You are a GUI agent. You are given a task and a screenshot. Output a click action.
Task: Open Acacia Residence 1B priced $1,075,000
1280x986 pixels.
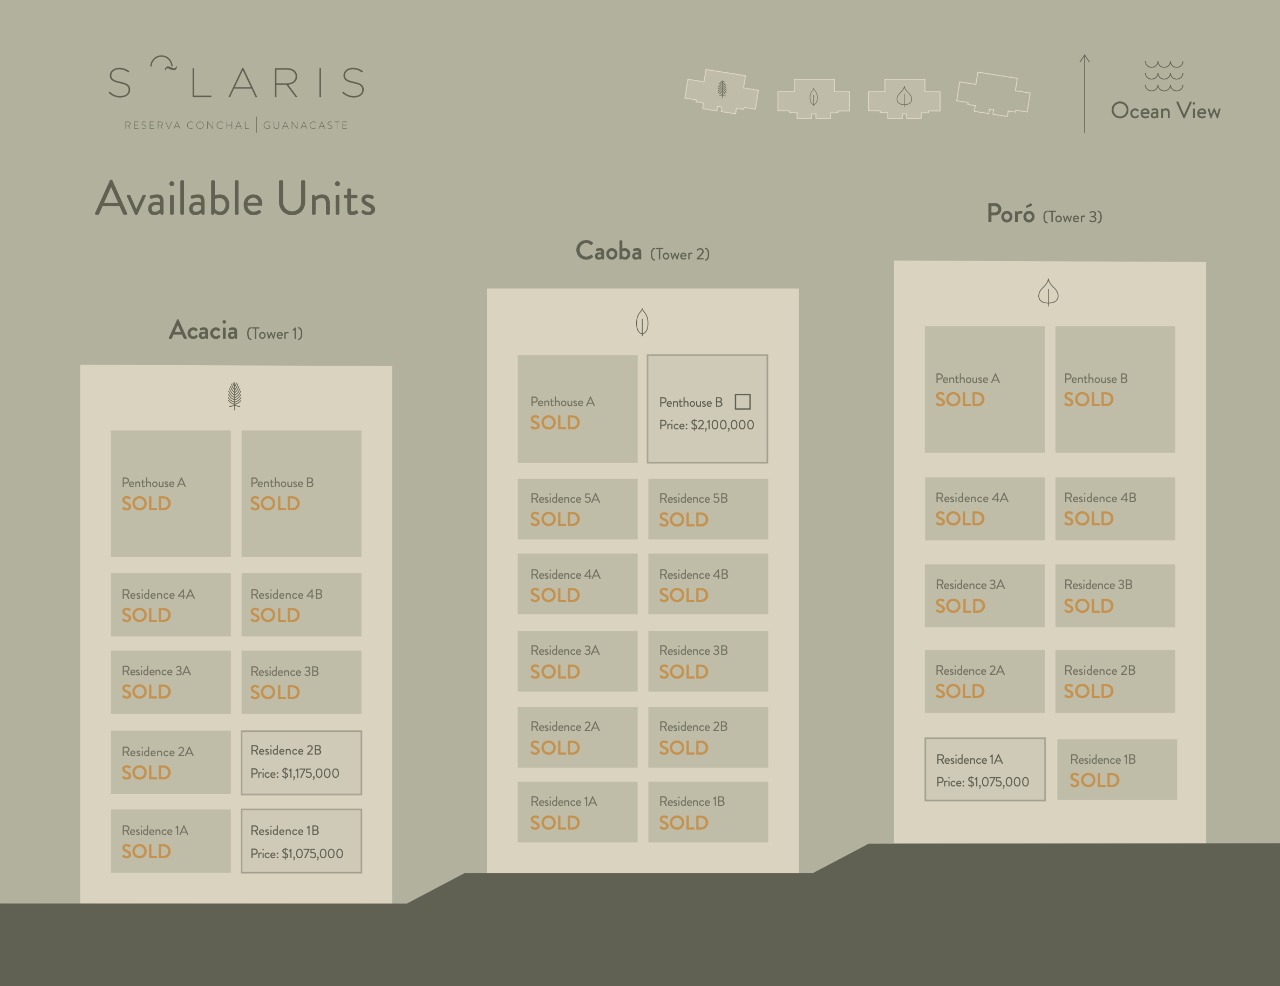pyautogui.click(x=301, y=841)
